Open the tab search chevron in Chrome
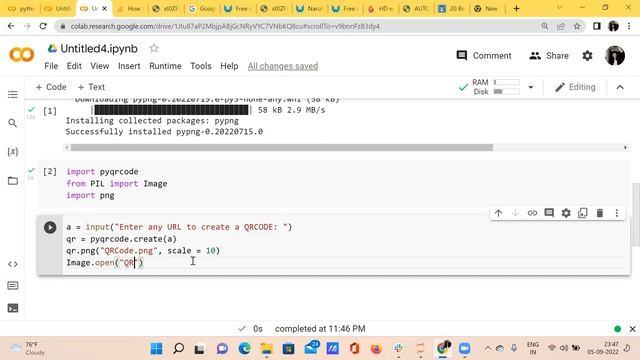This screenshot has height=360, width=640. (x=559, y=8)
